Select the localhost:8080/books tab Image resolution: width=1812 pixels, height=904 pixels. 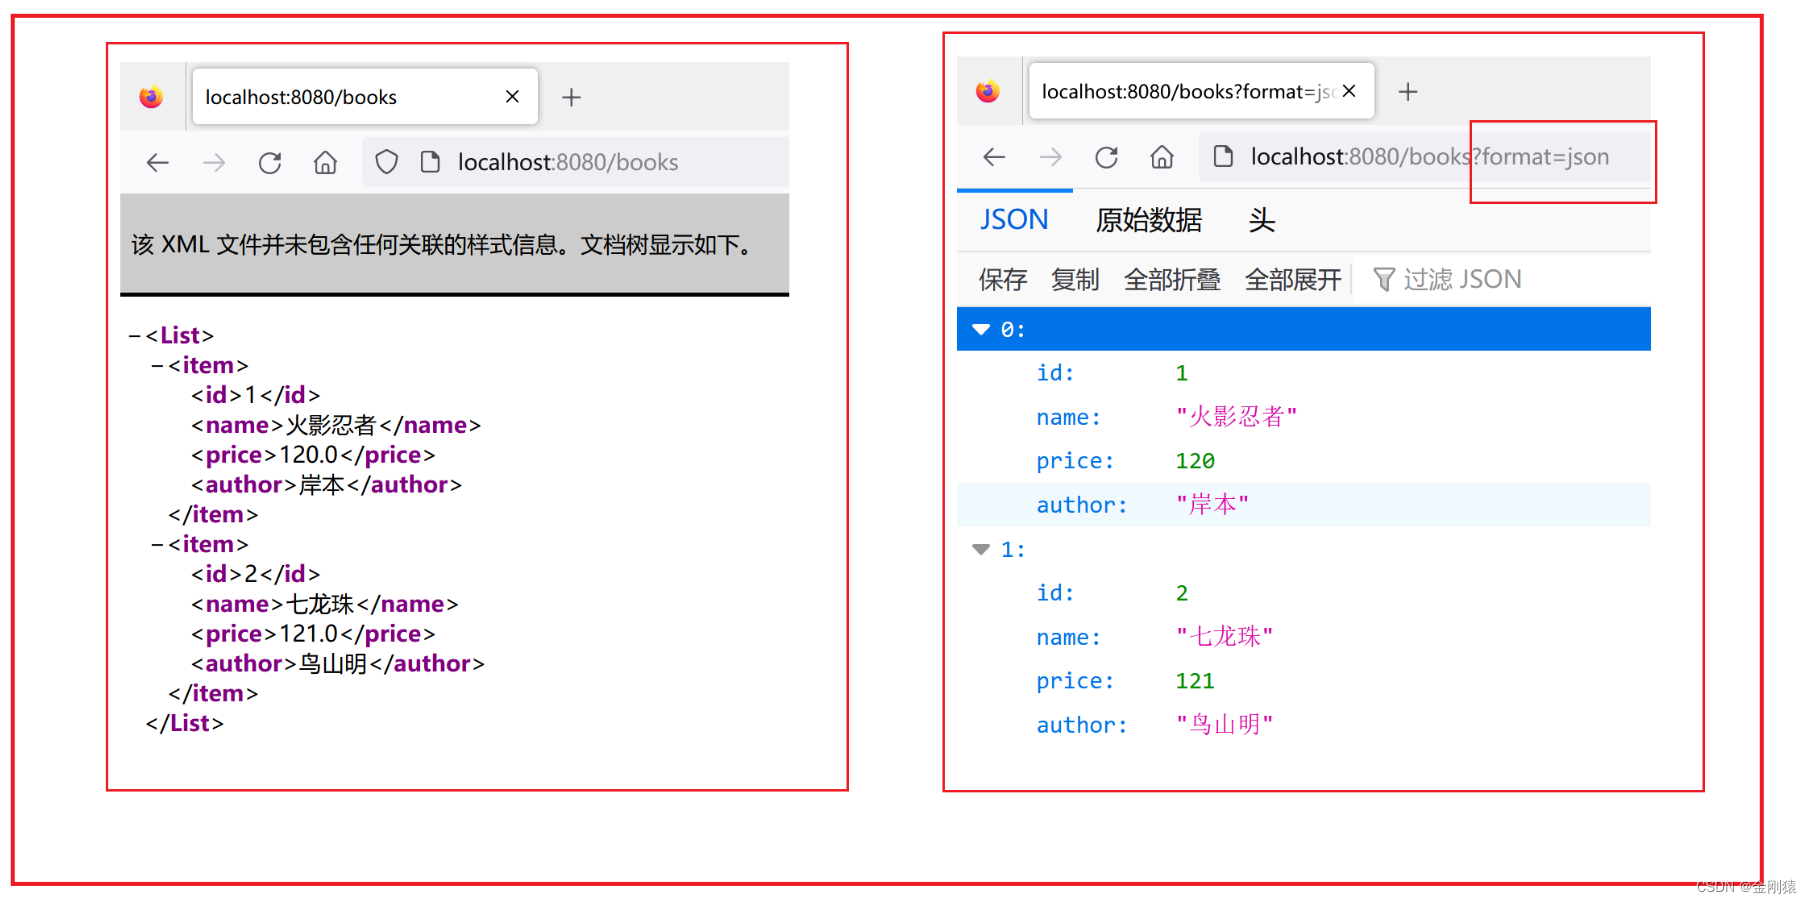(365, 96)
